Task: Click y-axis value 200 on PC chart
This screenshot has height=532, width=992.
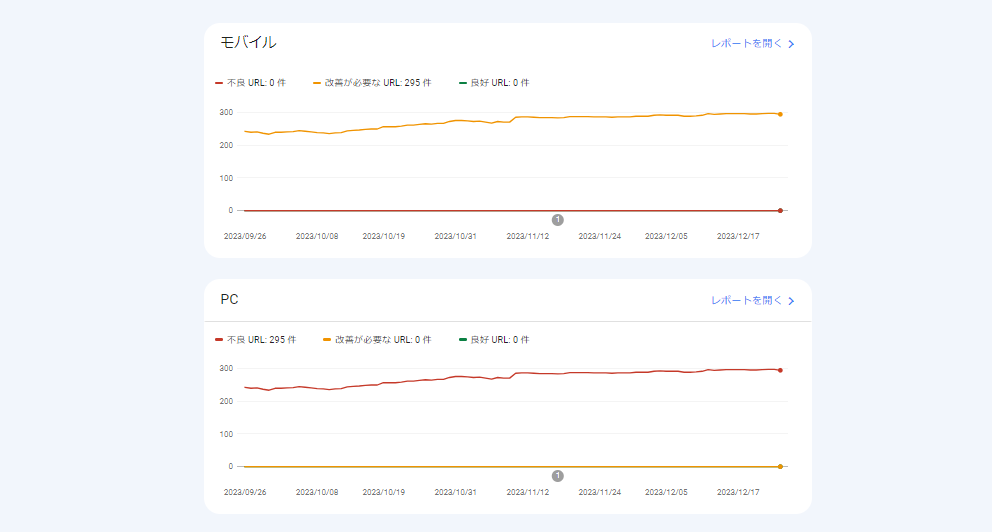Action: 226,402
